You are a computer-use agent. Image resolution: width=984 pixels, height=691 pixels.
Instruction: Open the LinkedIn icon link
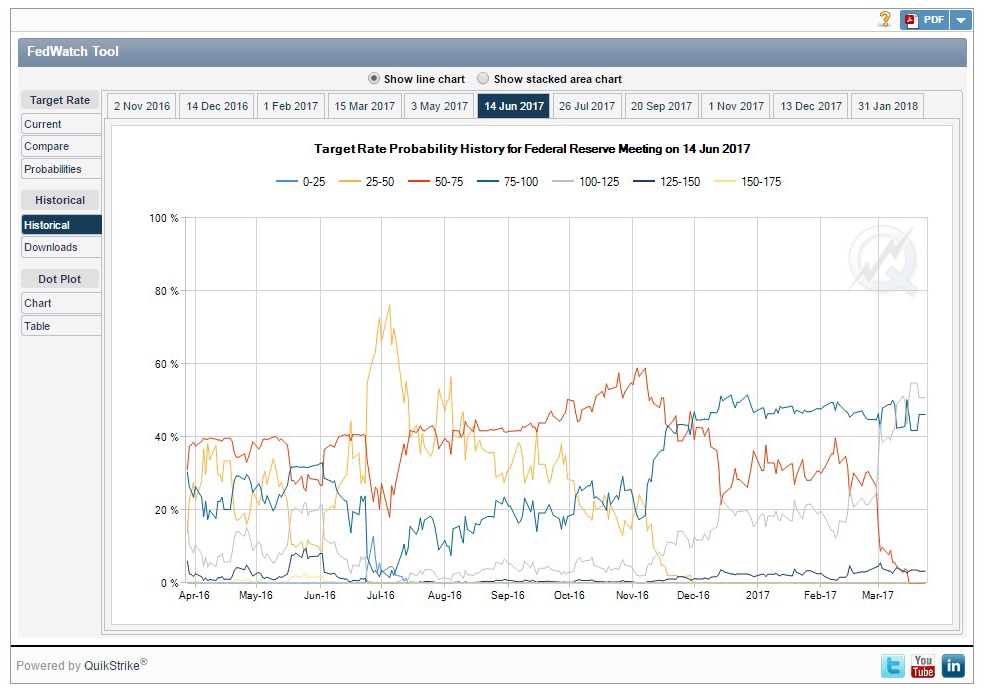(x=953, y=665)
